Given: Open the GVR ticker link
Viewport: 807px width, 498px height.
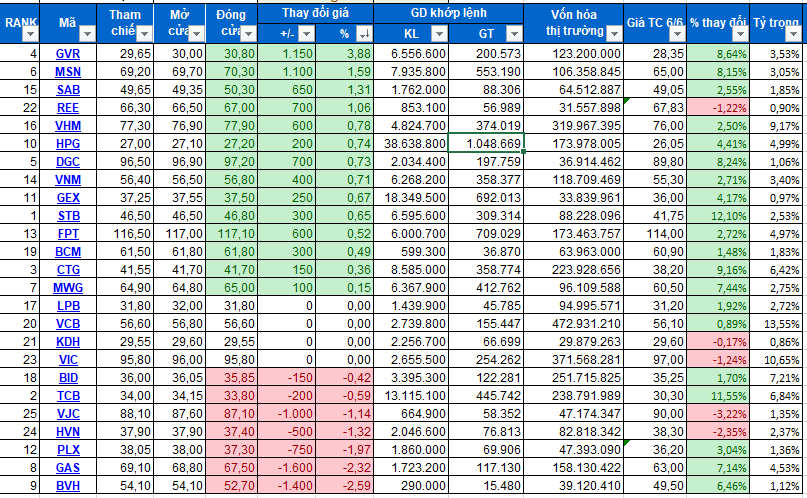Looking at the screenshot, I should click(68, 54).
